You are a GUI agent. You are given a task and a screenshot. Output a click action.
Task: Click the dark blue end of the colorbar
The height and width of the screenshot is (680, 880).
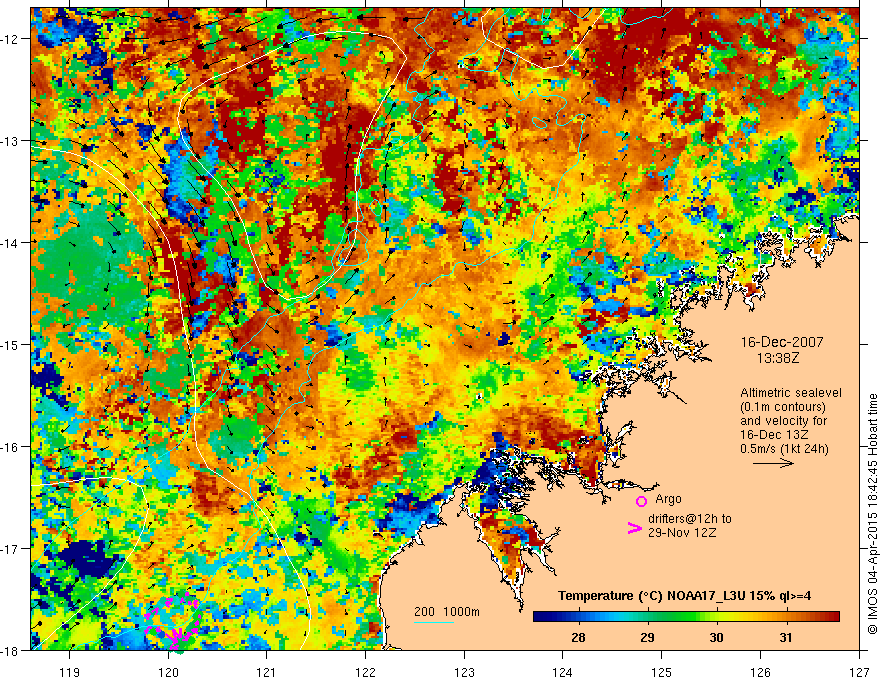tap(540, 617)
